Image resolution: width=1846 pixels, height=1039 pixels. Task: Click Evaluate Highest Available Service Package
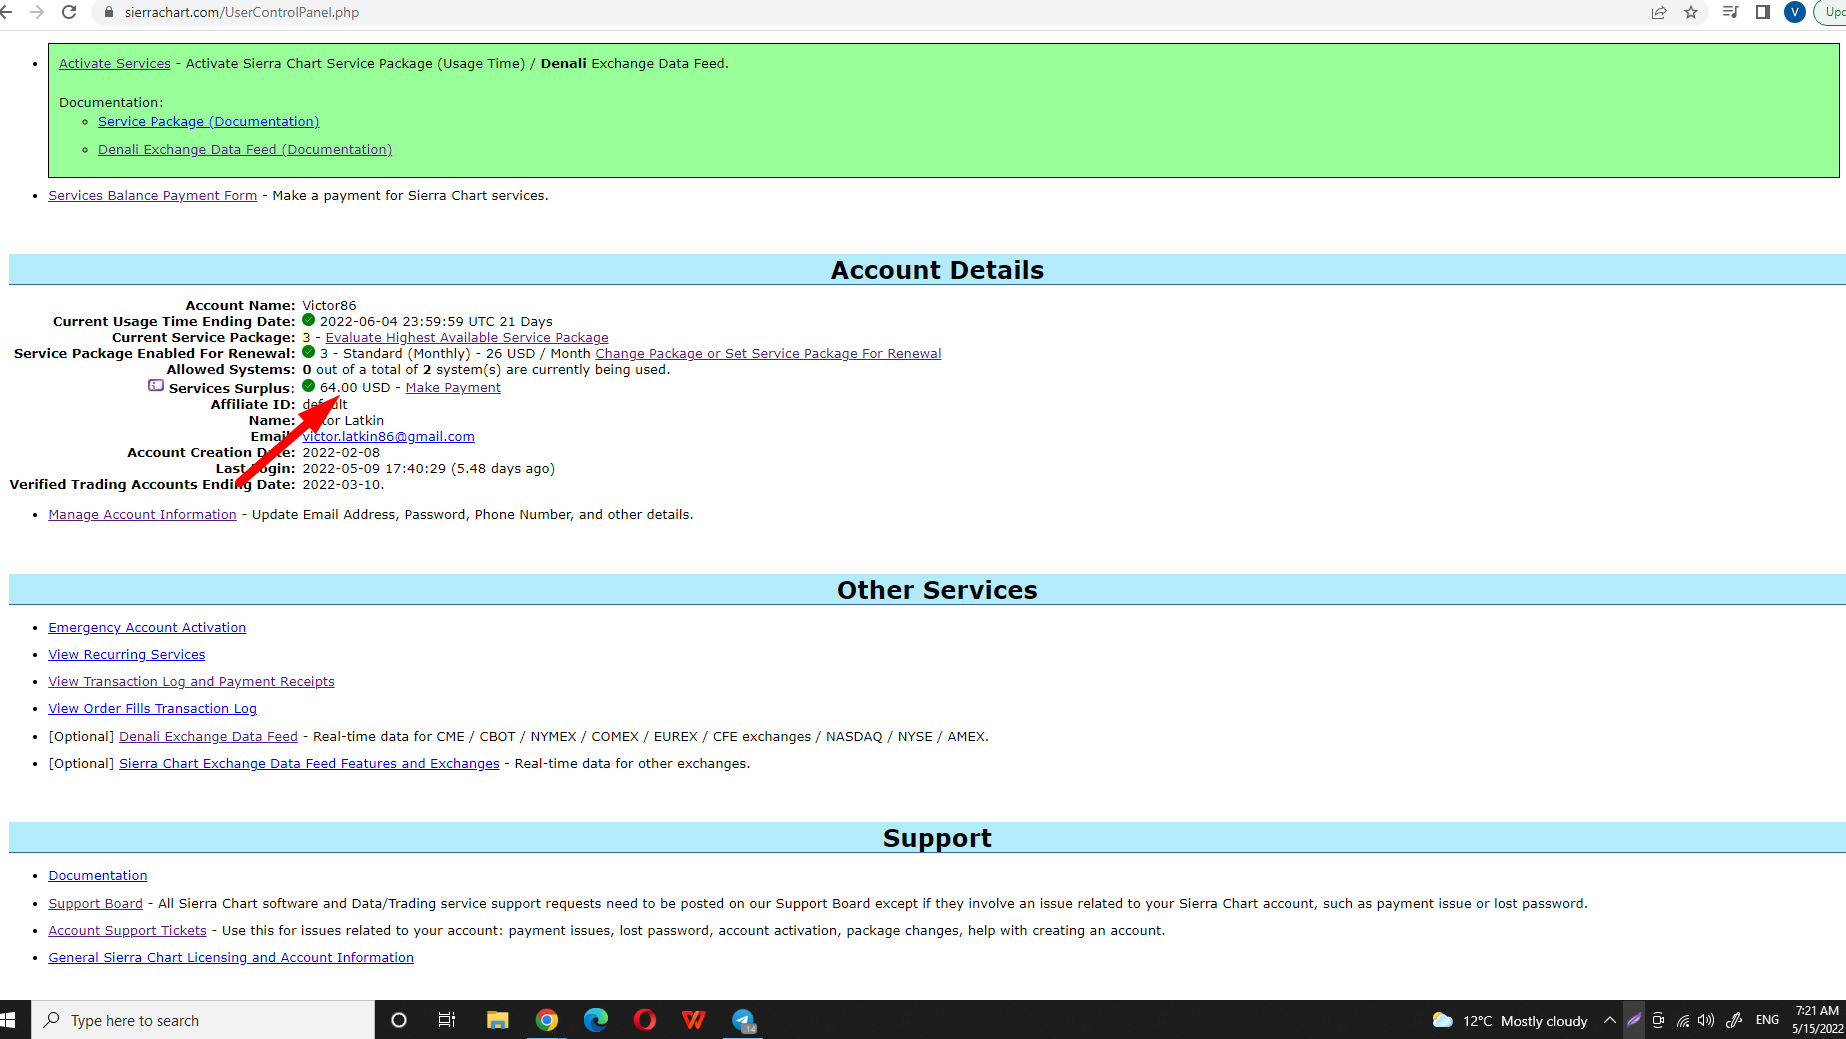467,337
